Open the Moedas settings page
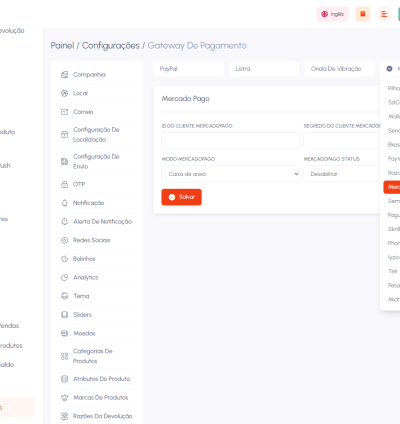This screenshot has width=400, height=424. tap(97, 333)
